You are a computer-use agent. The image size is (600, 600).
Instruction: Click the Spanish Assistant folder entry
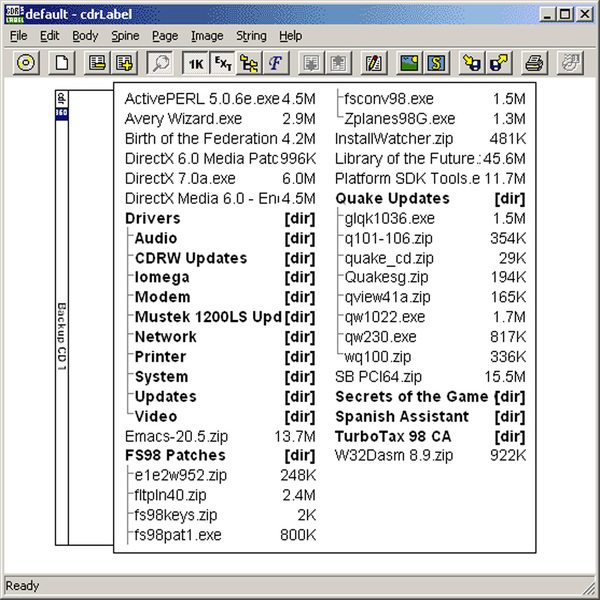pyautogui.click(x=430, y=417)
